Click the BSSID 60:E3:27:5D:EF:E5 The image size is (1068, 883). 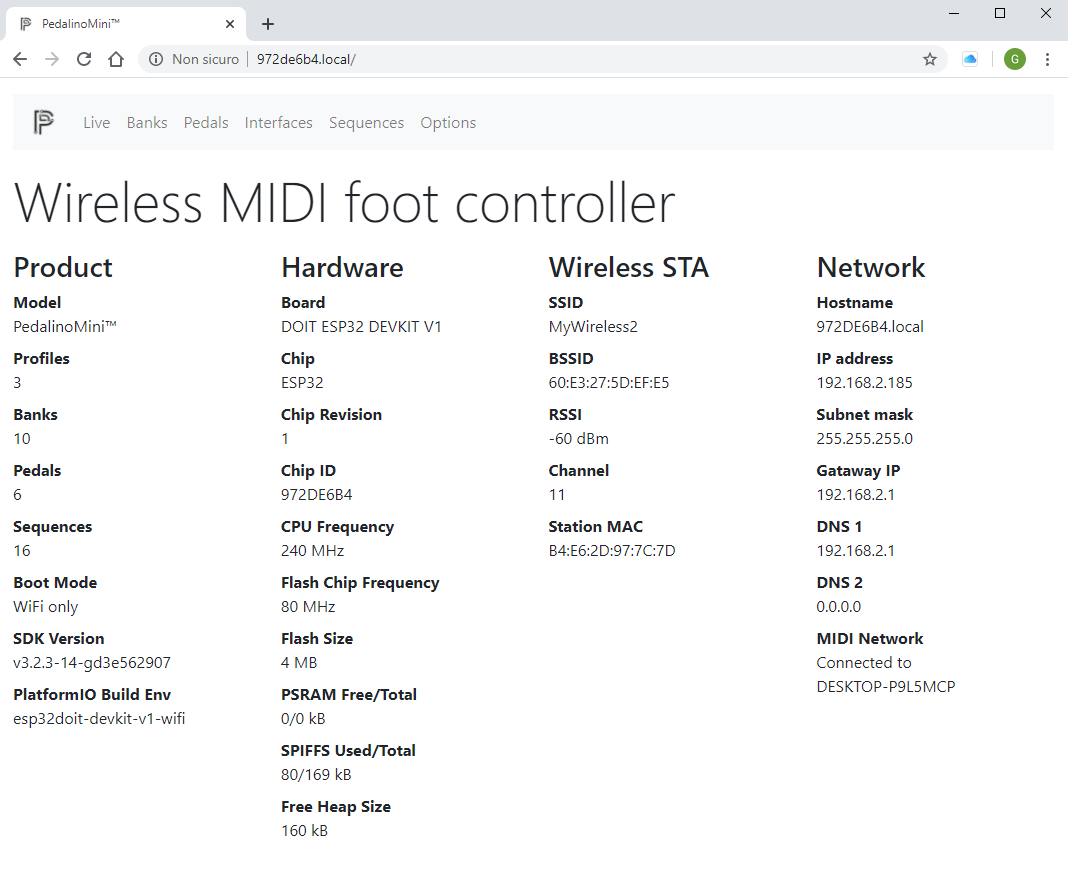(x=609, y=383)
